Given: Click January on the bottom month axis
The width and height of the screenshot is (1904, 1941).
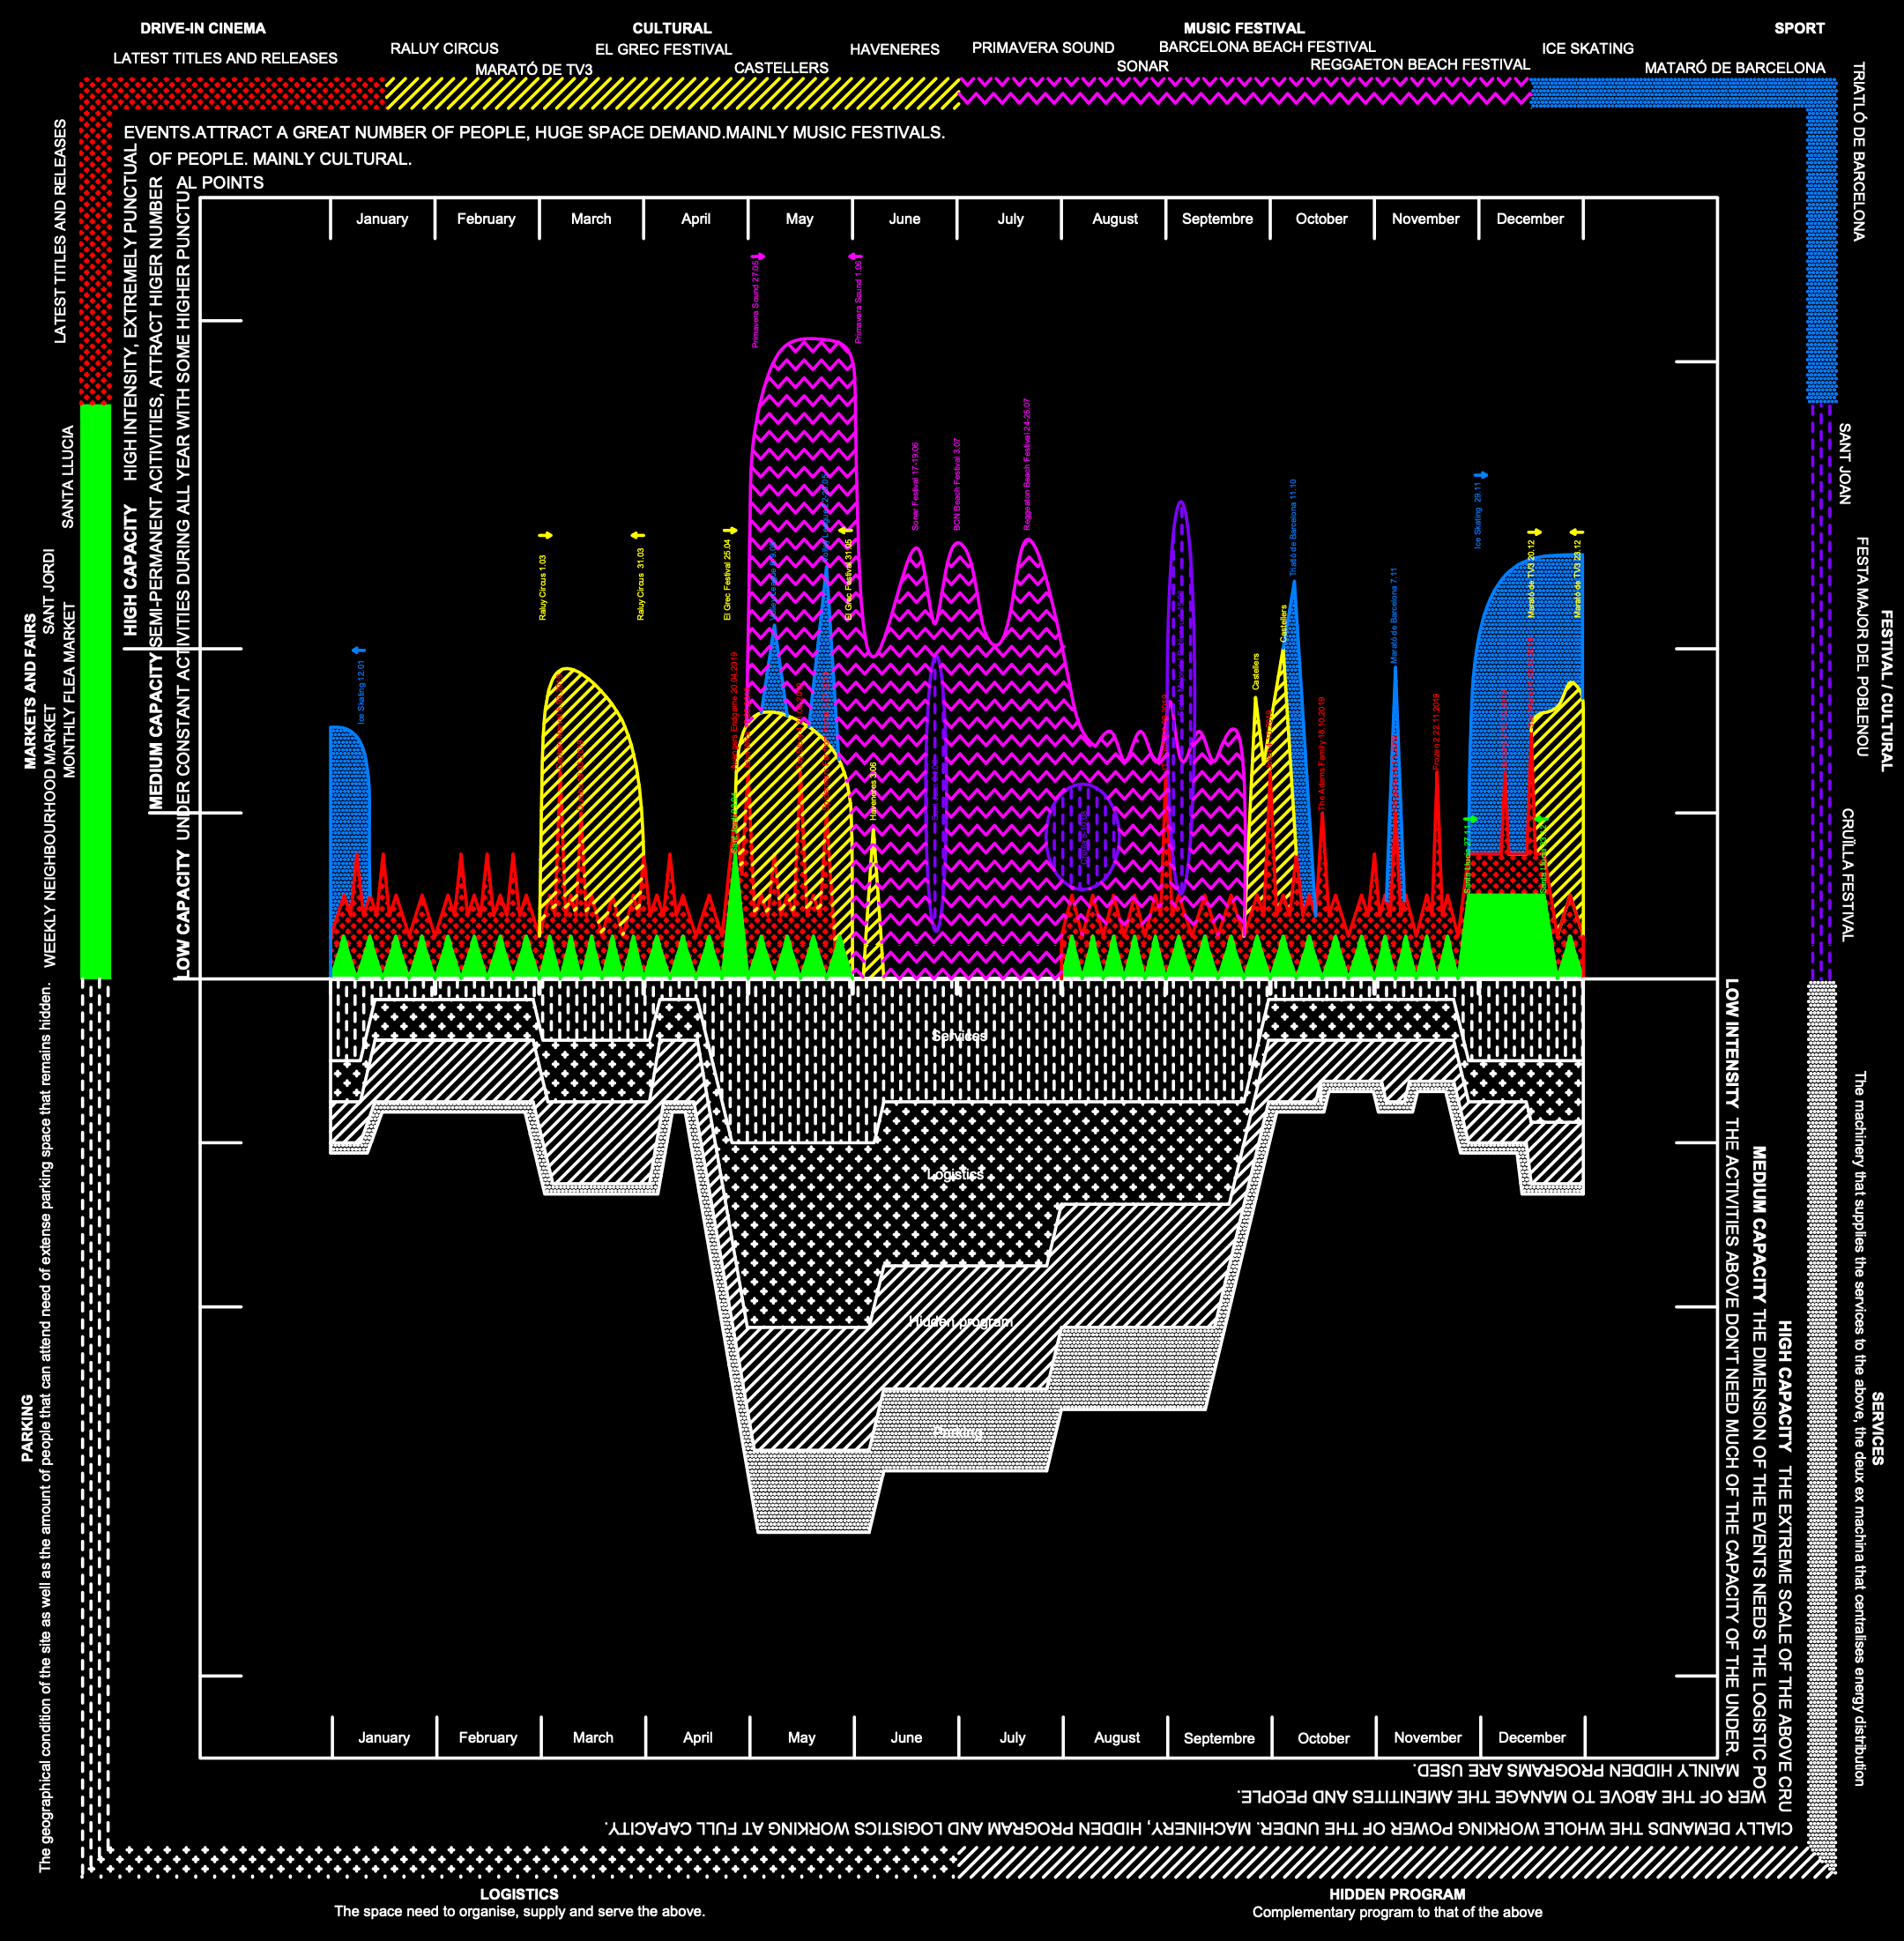Looking at the screenshot, I should [x=384, y=1737].
